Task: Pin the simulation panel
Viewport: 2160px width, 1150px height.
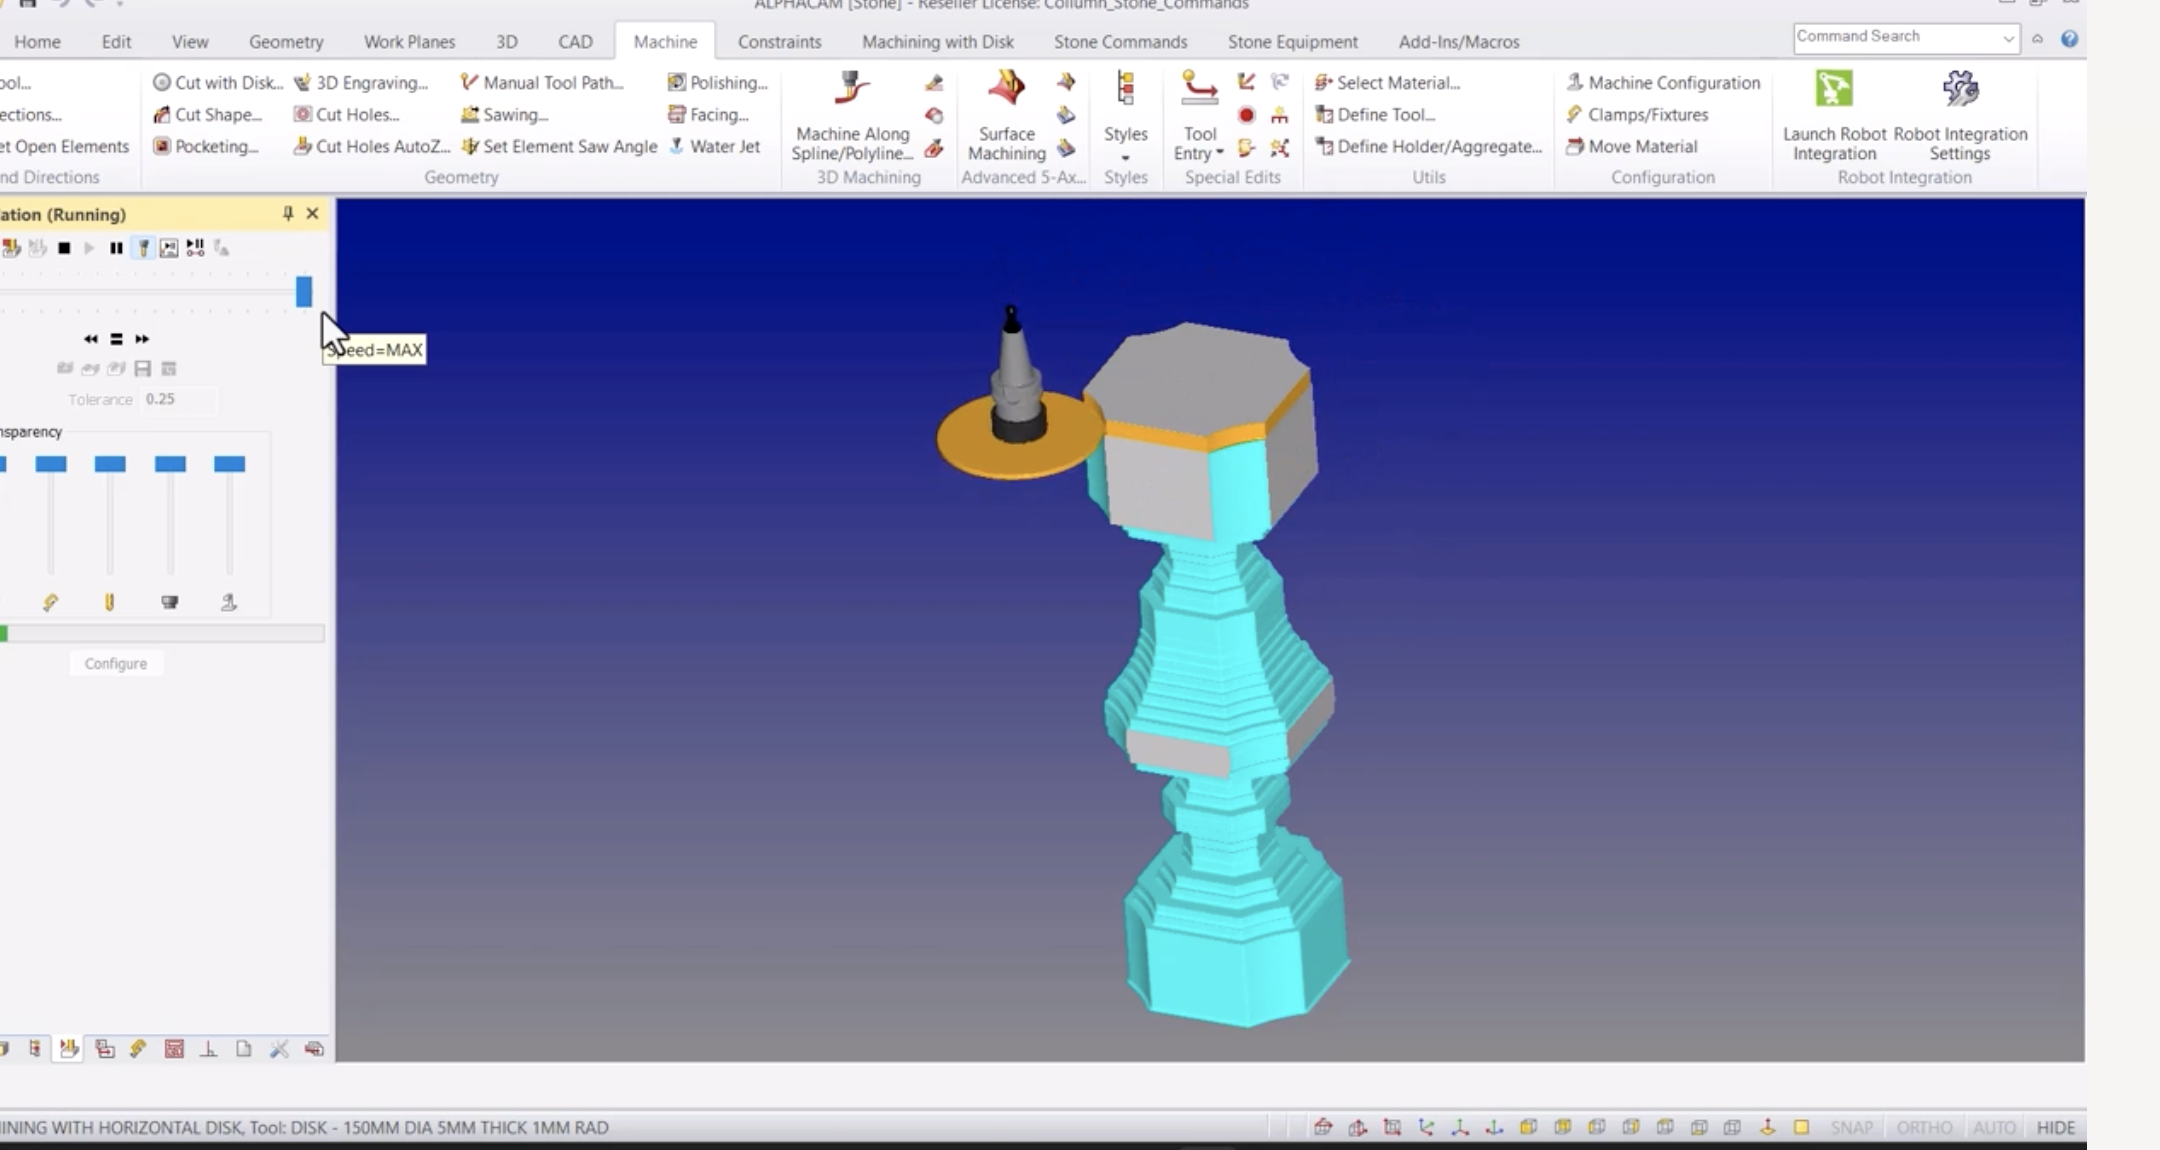Action: (x=288, y=213)
